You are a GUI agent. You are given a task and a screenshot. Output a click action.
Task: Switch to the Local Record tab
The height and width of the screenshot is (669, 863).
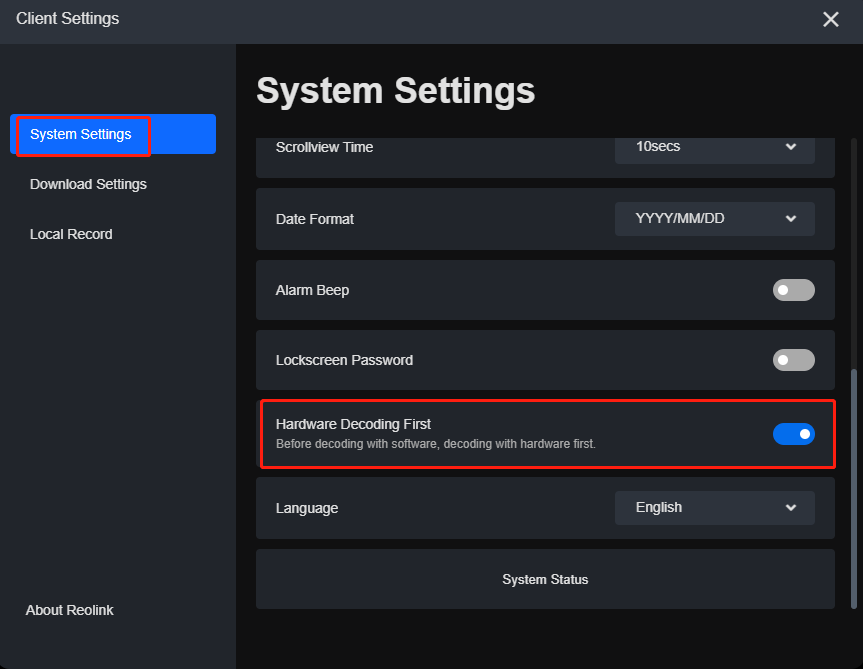coord(71,234)
